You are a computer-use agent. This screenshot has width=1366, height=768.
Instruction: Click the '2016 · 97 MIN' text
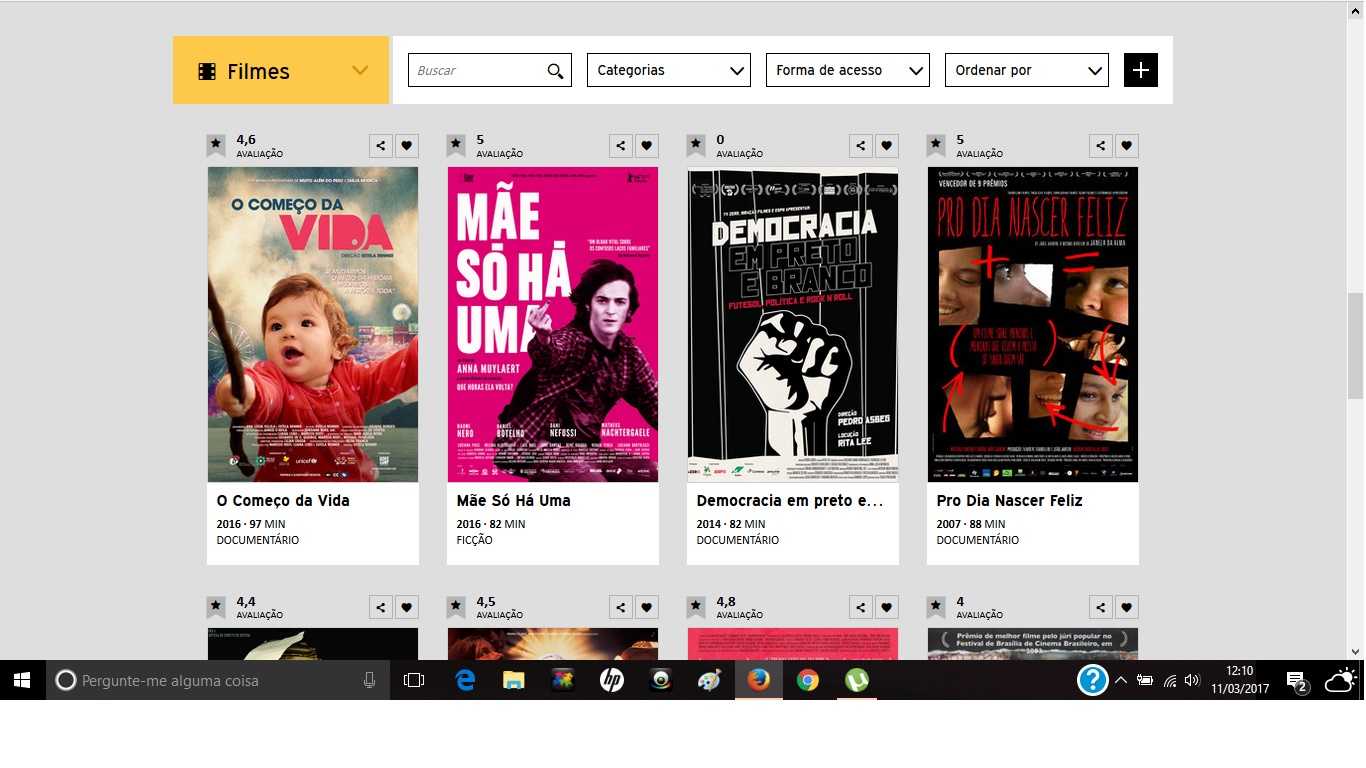(x=251, y=524)
